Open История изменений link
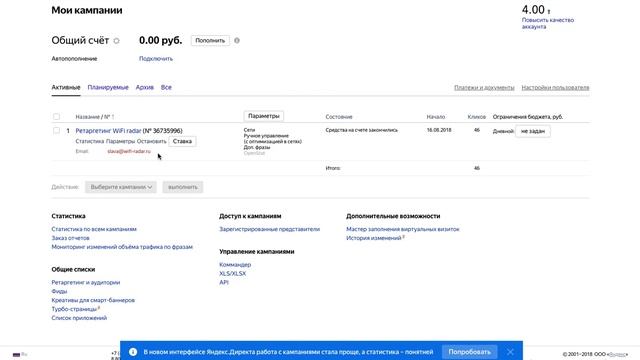The height and width of the screenshot is (360, 640). point(374,238)
